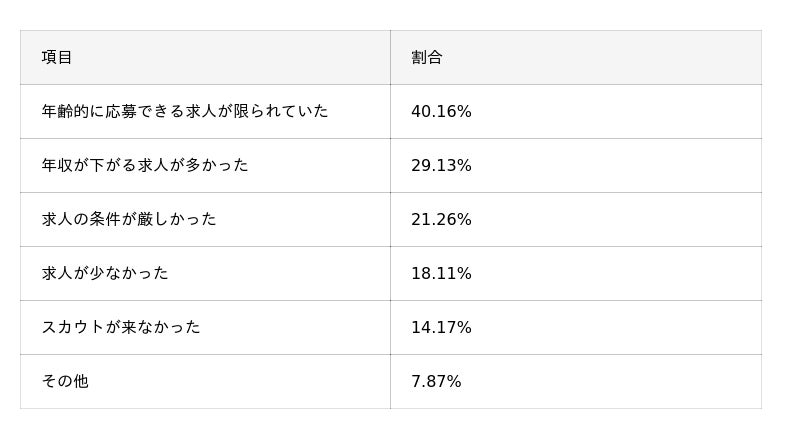Click the 18.11% value cell
Viewport: 800px width, 439px height.
pos(441,274)
